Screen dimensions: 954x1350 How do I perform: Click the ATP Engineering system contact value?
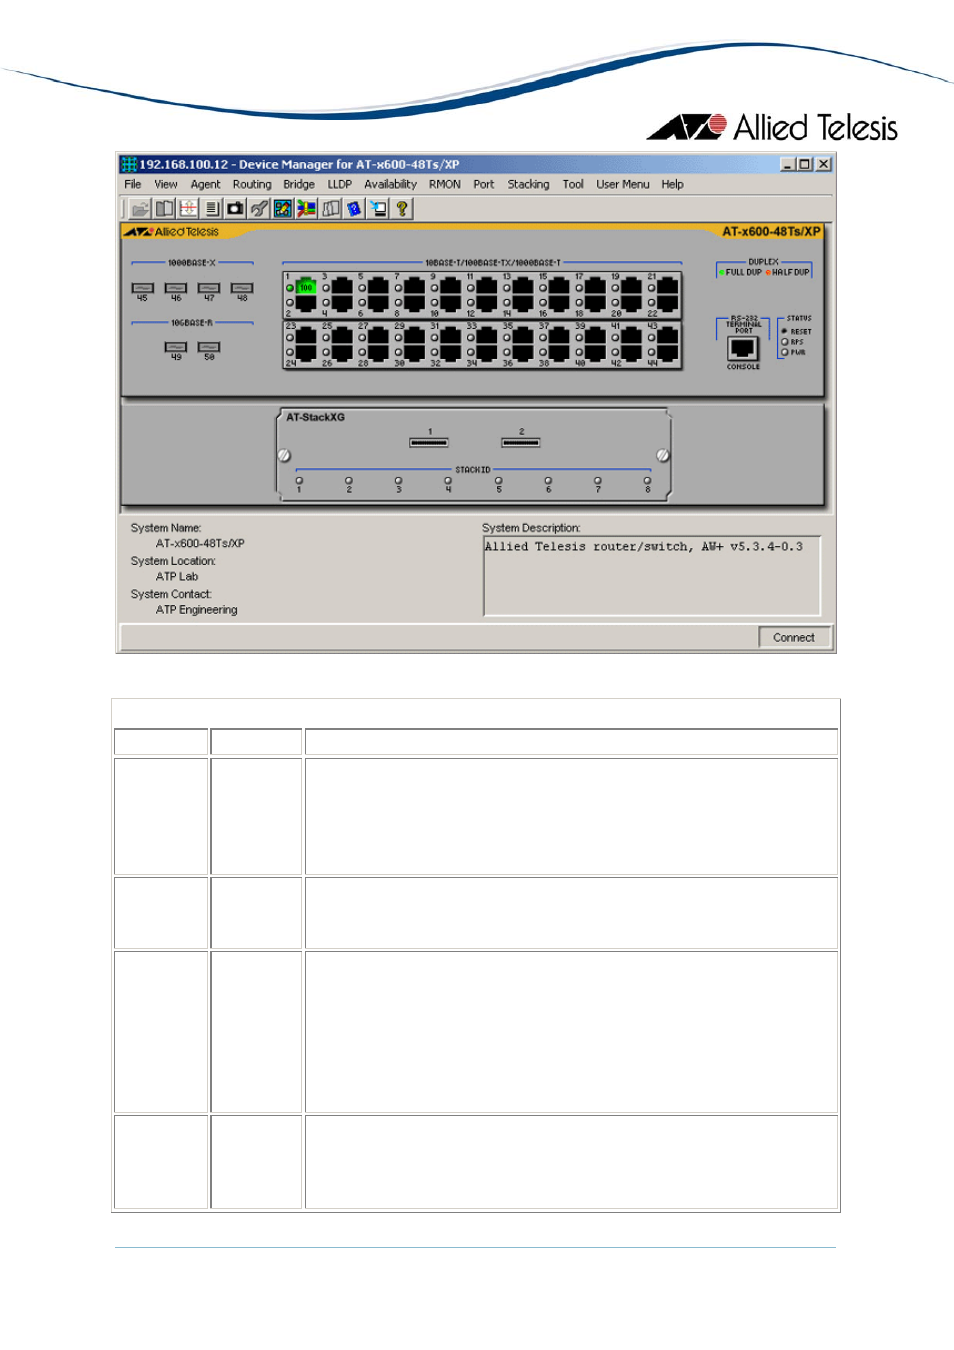197,610
